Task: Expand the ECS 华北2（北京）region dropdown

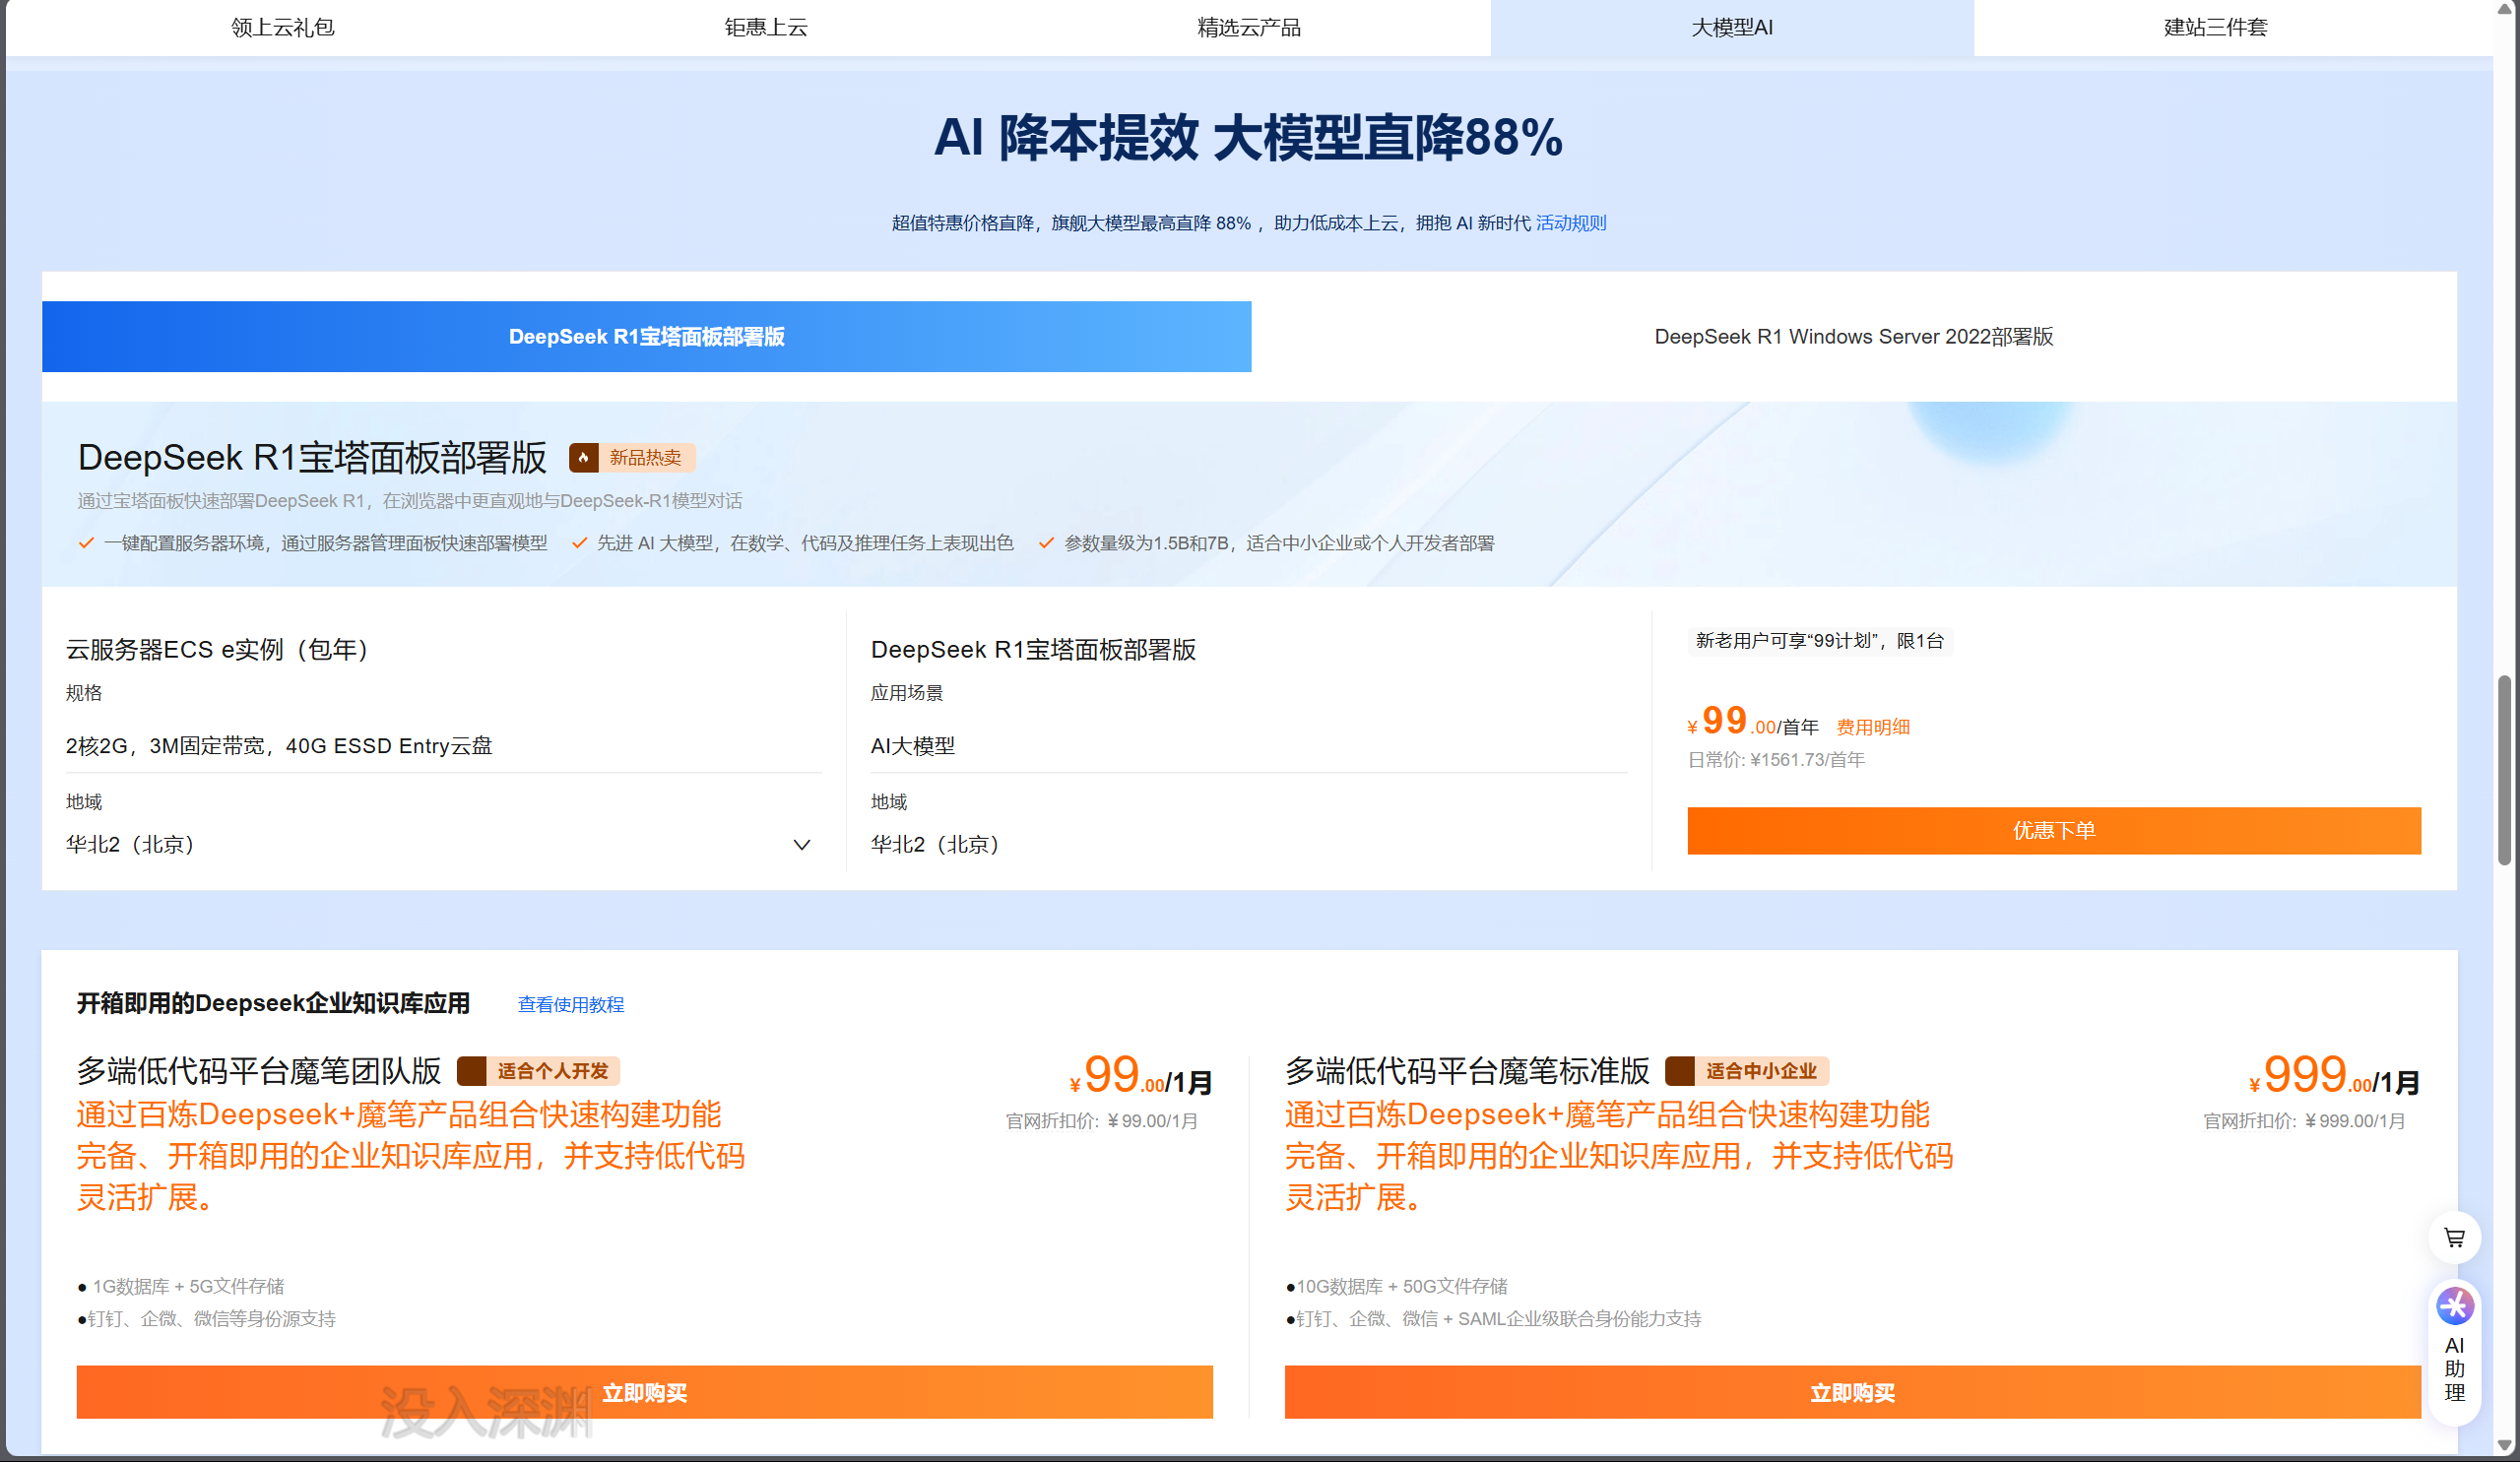Action: (801, 845)
